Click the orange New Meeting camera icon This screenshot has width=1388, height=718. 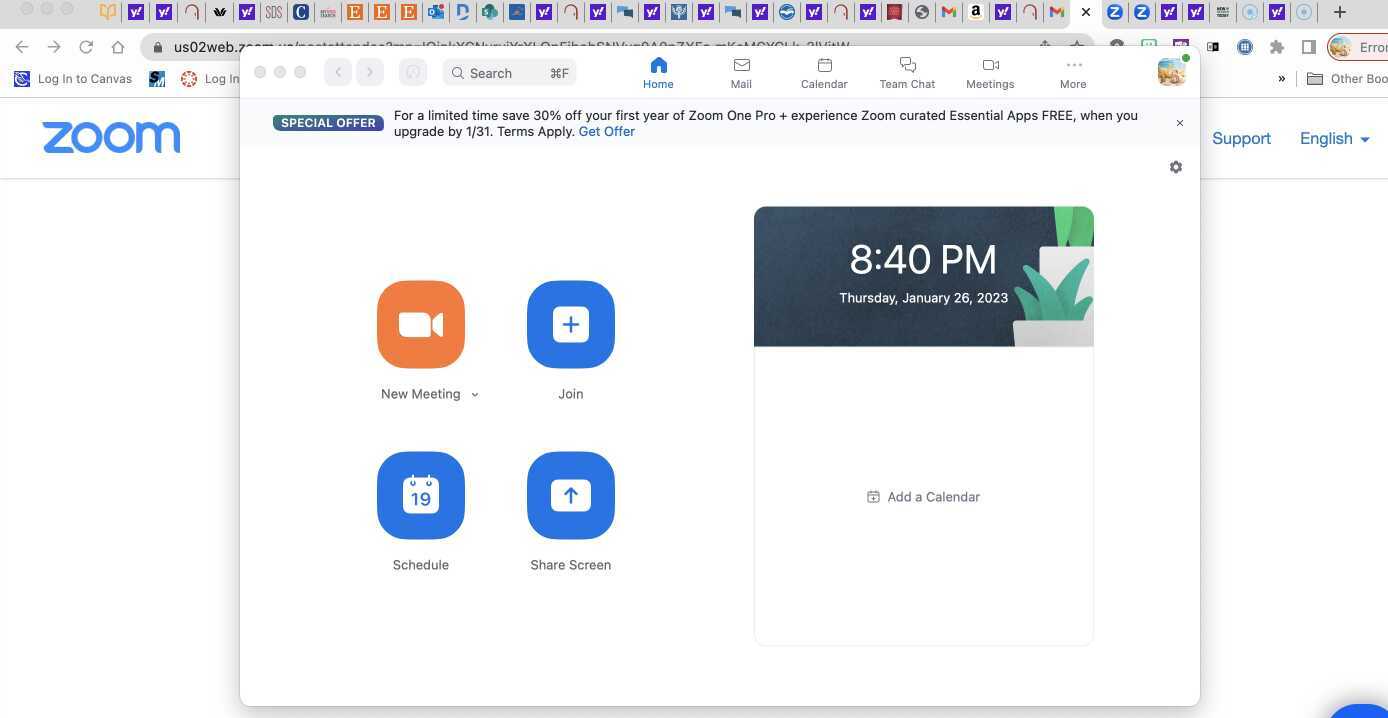(420, 324)
